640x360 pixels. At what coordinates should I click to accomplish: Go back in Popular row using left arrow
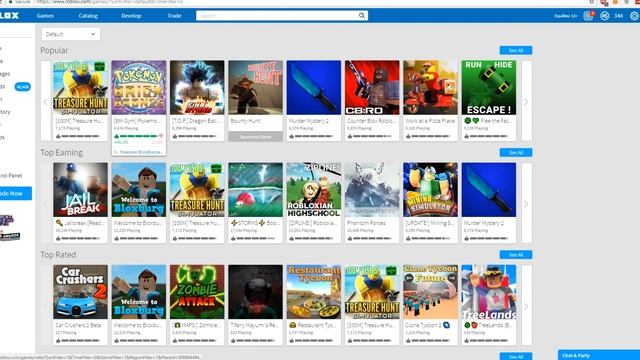tap(46, 102)
